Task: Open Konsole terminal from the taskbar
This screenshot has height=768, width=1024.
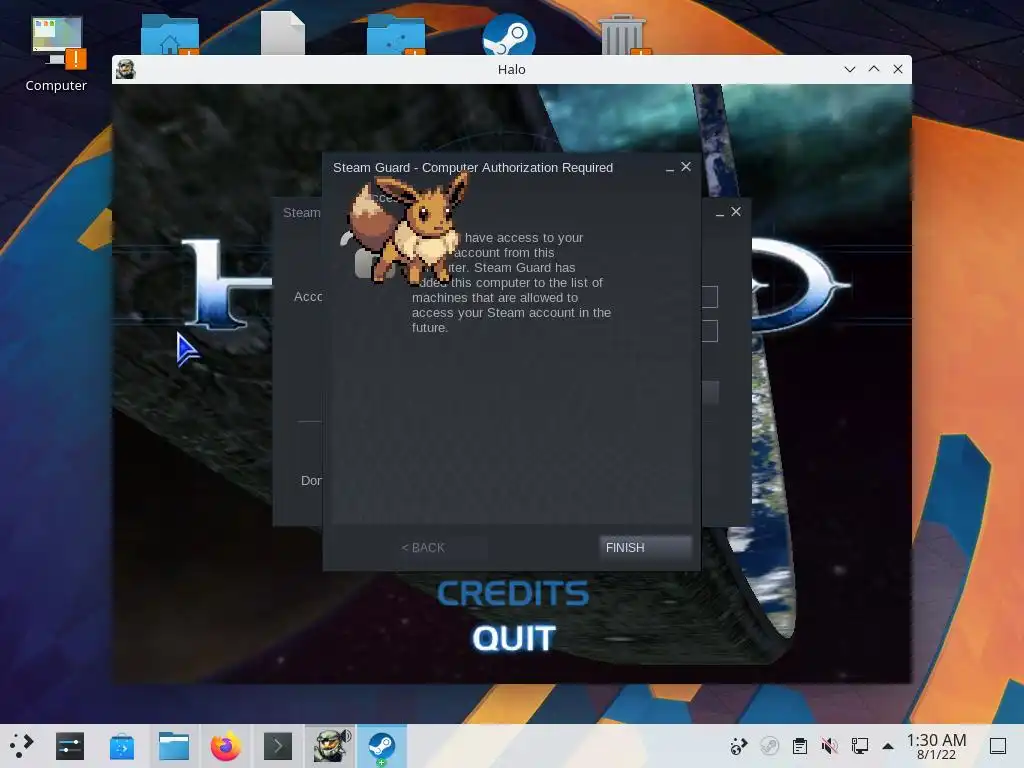Action: (278, 746)
